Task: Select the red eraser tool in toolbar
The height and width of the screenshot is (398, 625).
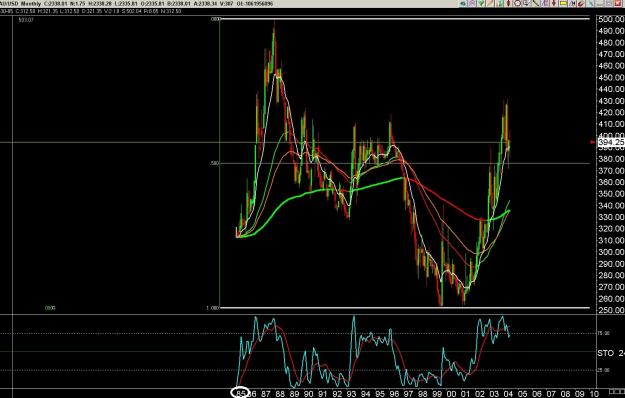Action: [x=581, y=4]
